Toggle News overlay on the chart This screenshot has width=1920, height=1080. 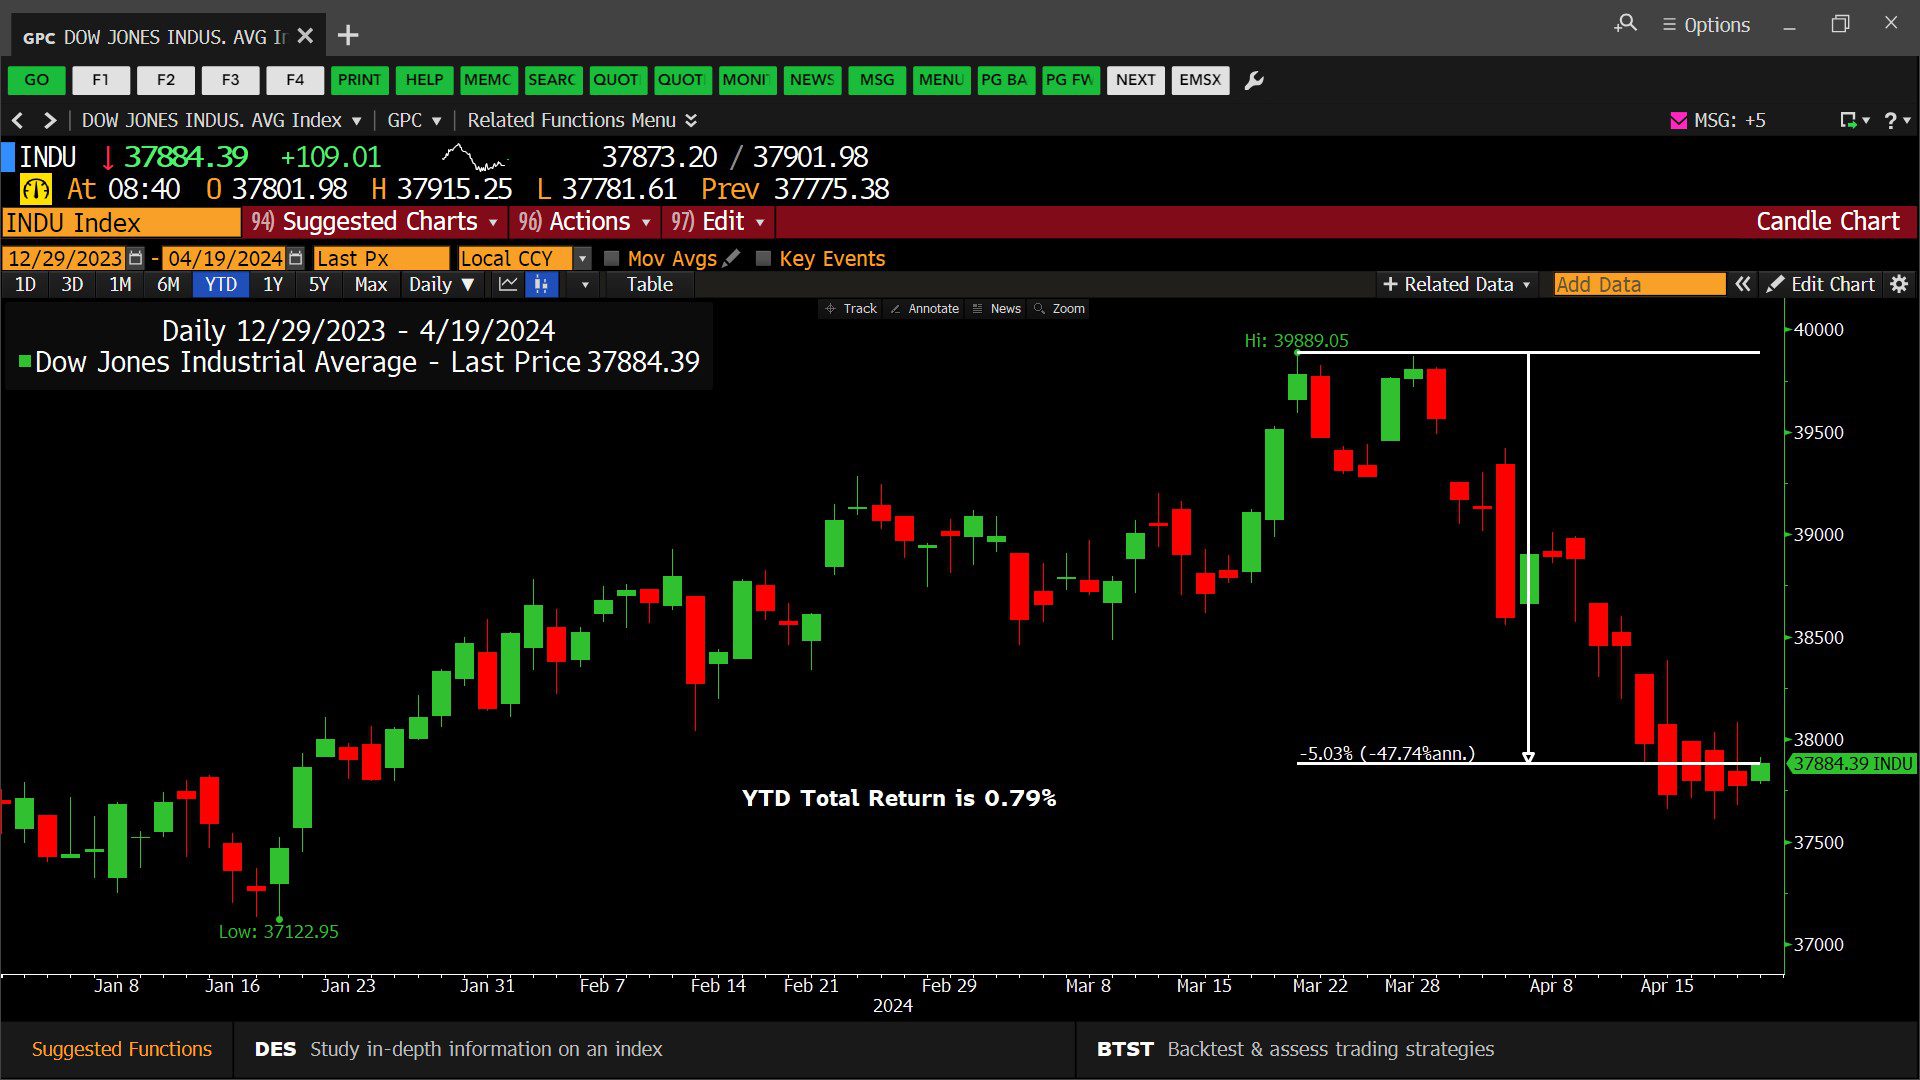[997, 308]
